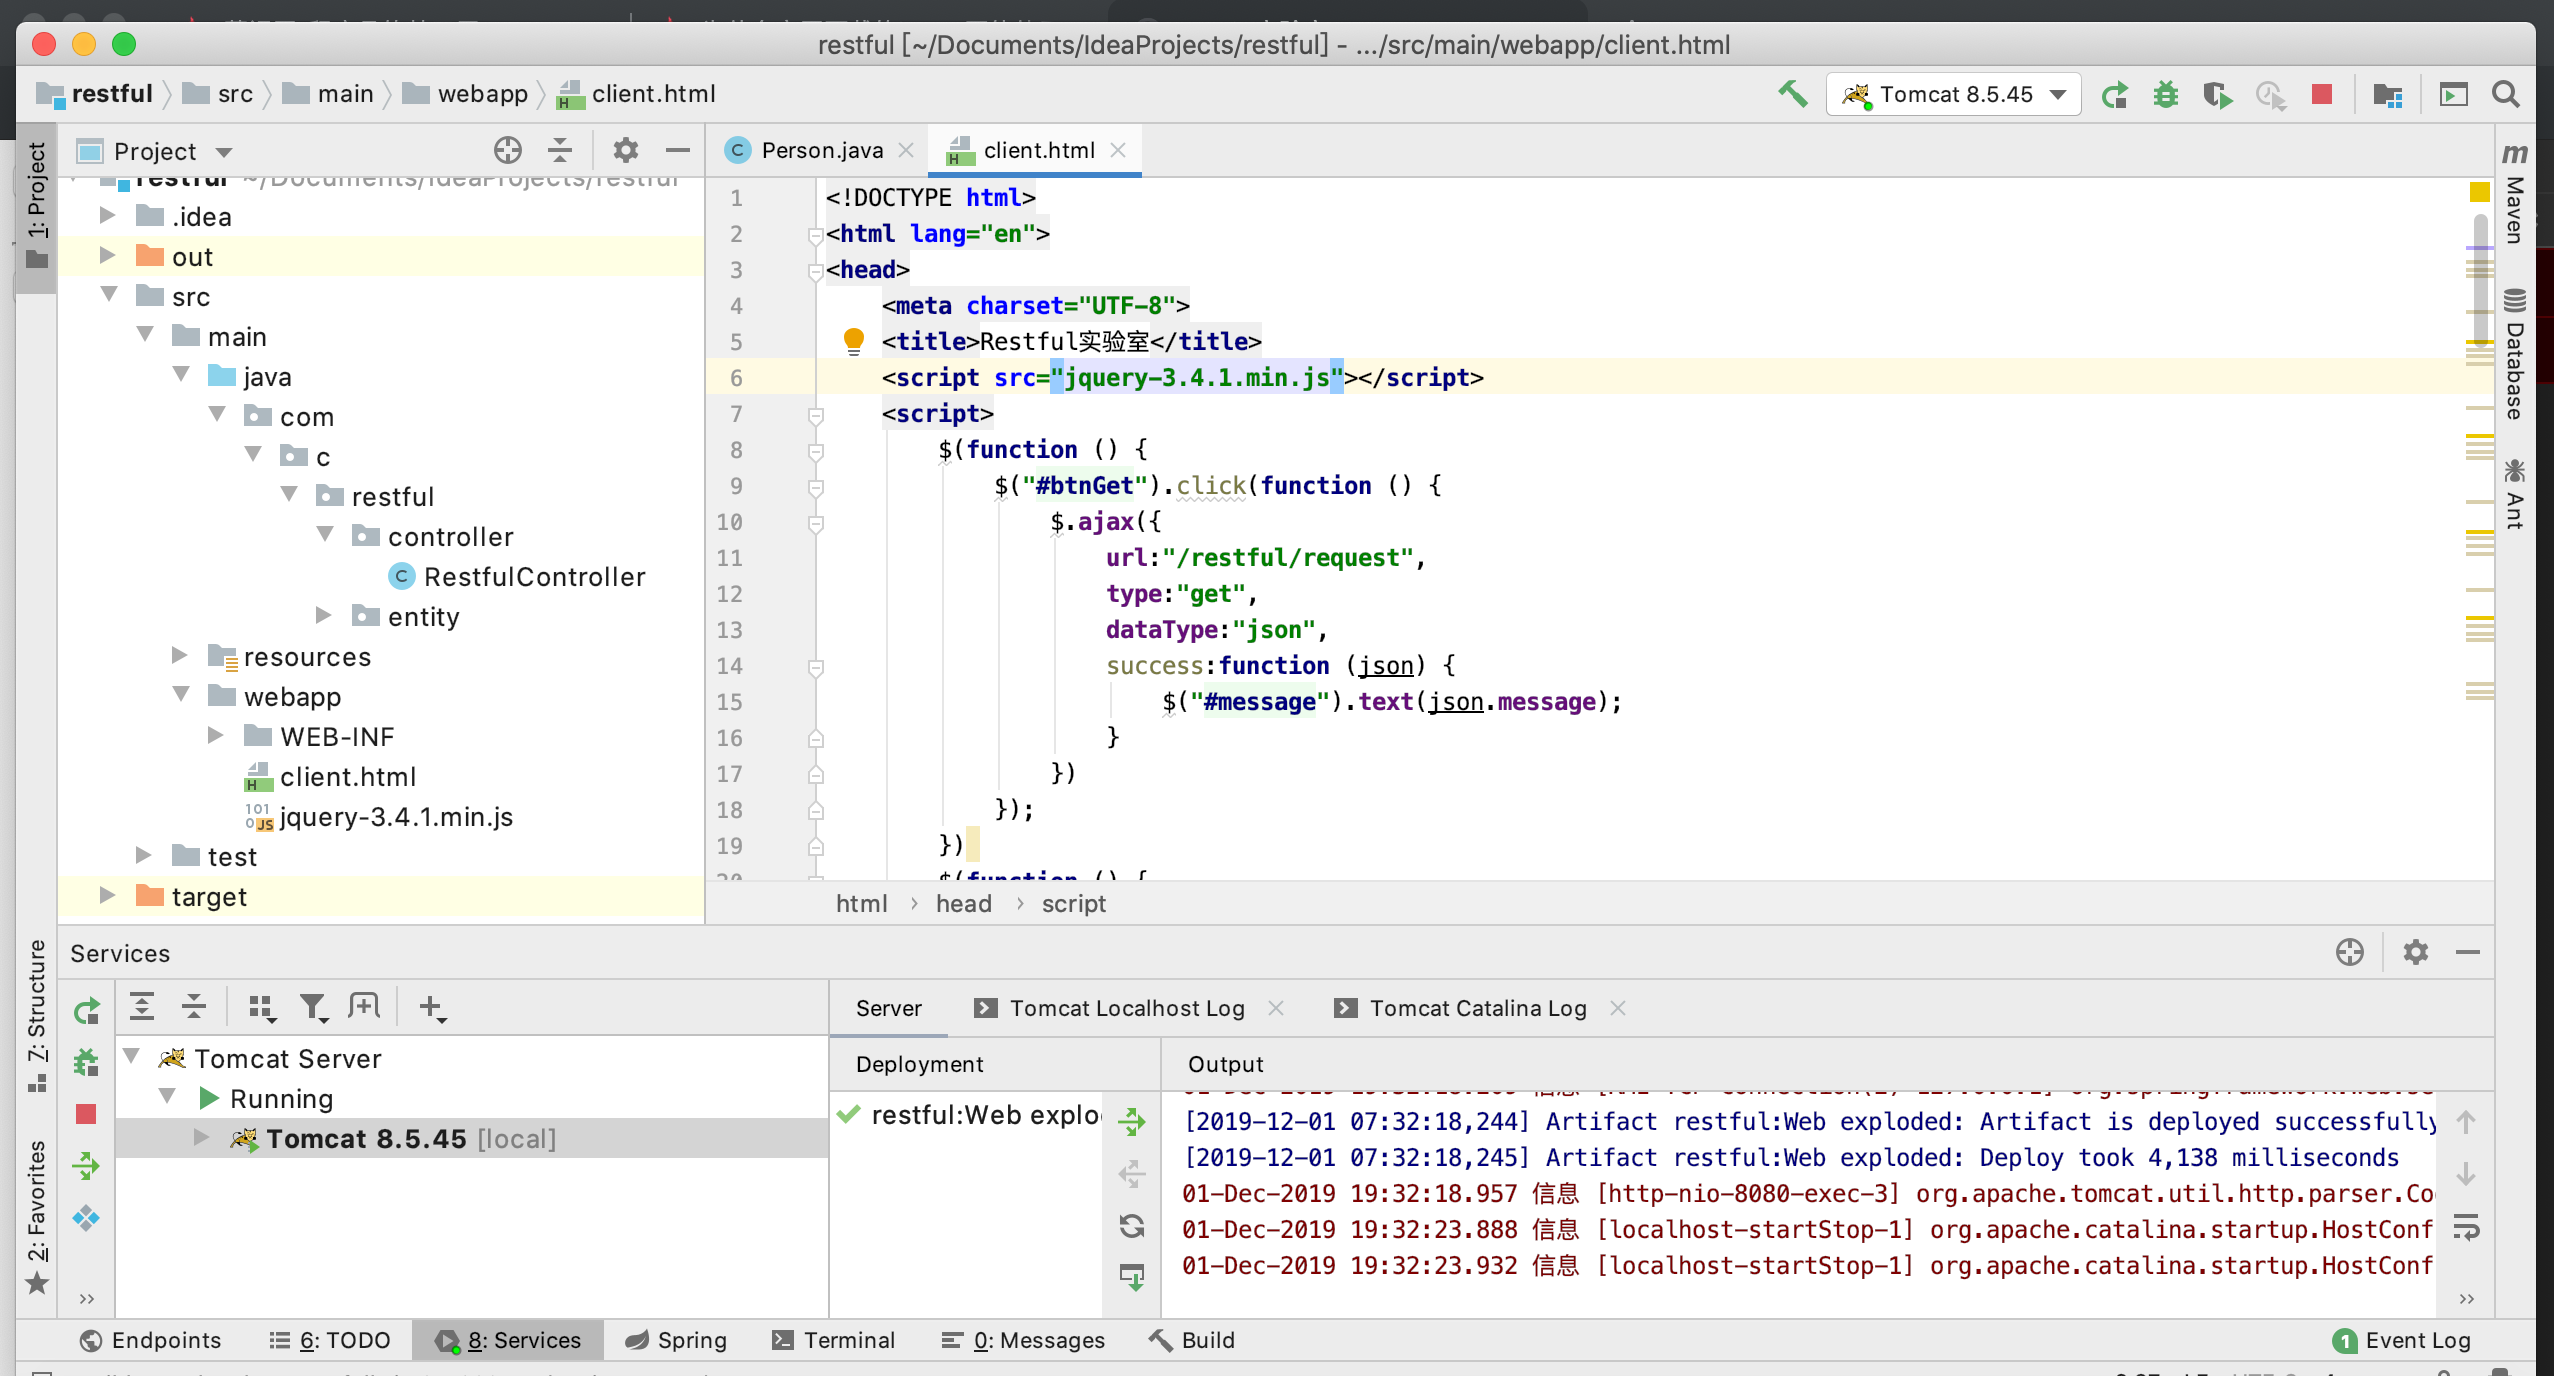This screenshot has height=1376, width=2554.
Task: Click the intention lightbulb on line 5
Action: click(x=853, y=341)
